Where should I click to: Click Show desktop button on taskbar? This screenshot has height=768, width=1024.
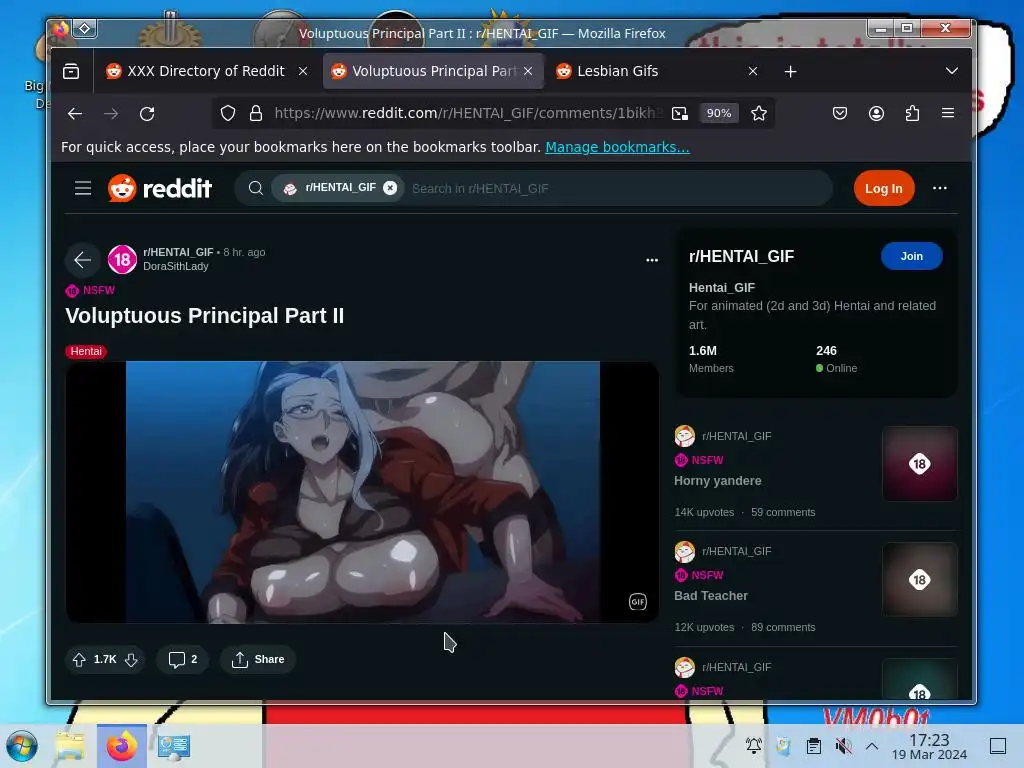(998, 746)
